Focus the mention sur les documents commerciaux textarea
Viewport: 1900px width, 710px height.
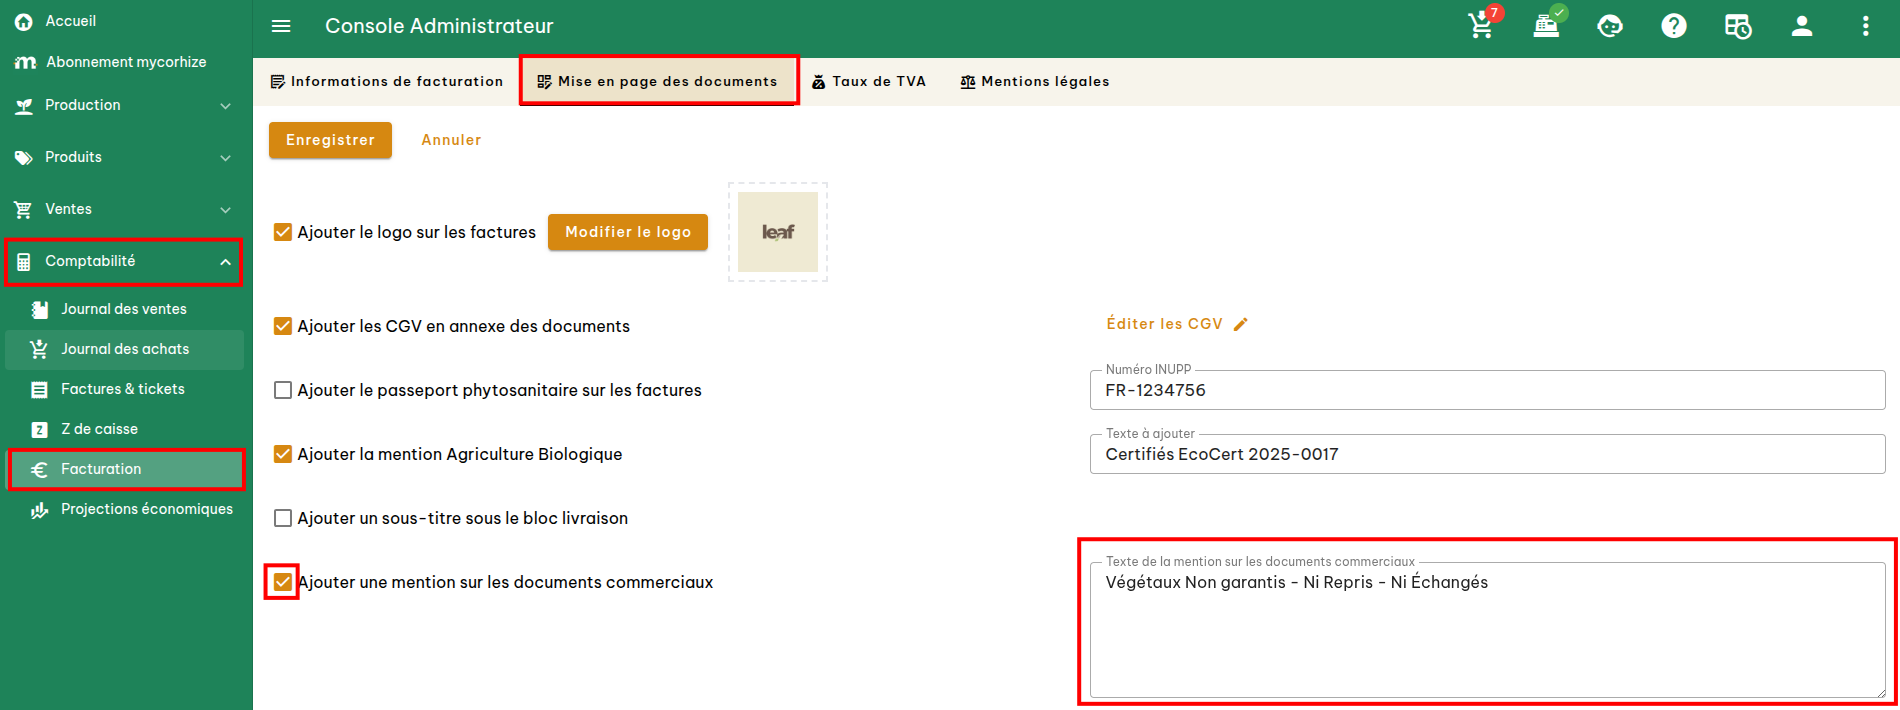tap(1488, 629)
